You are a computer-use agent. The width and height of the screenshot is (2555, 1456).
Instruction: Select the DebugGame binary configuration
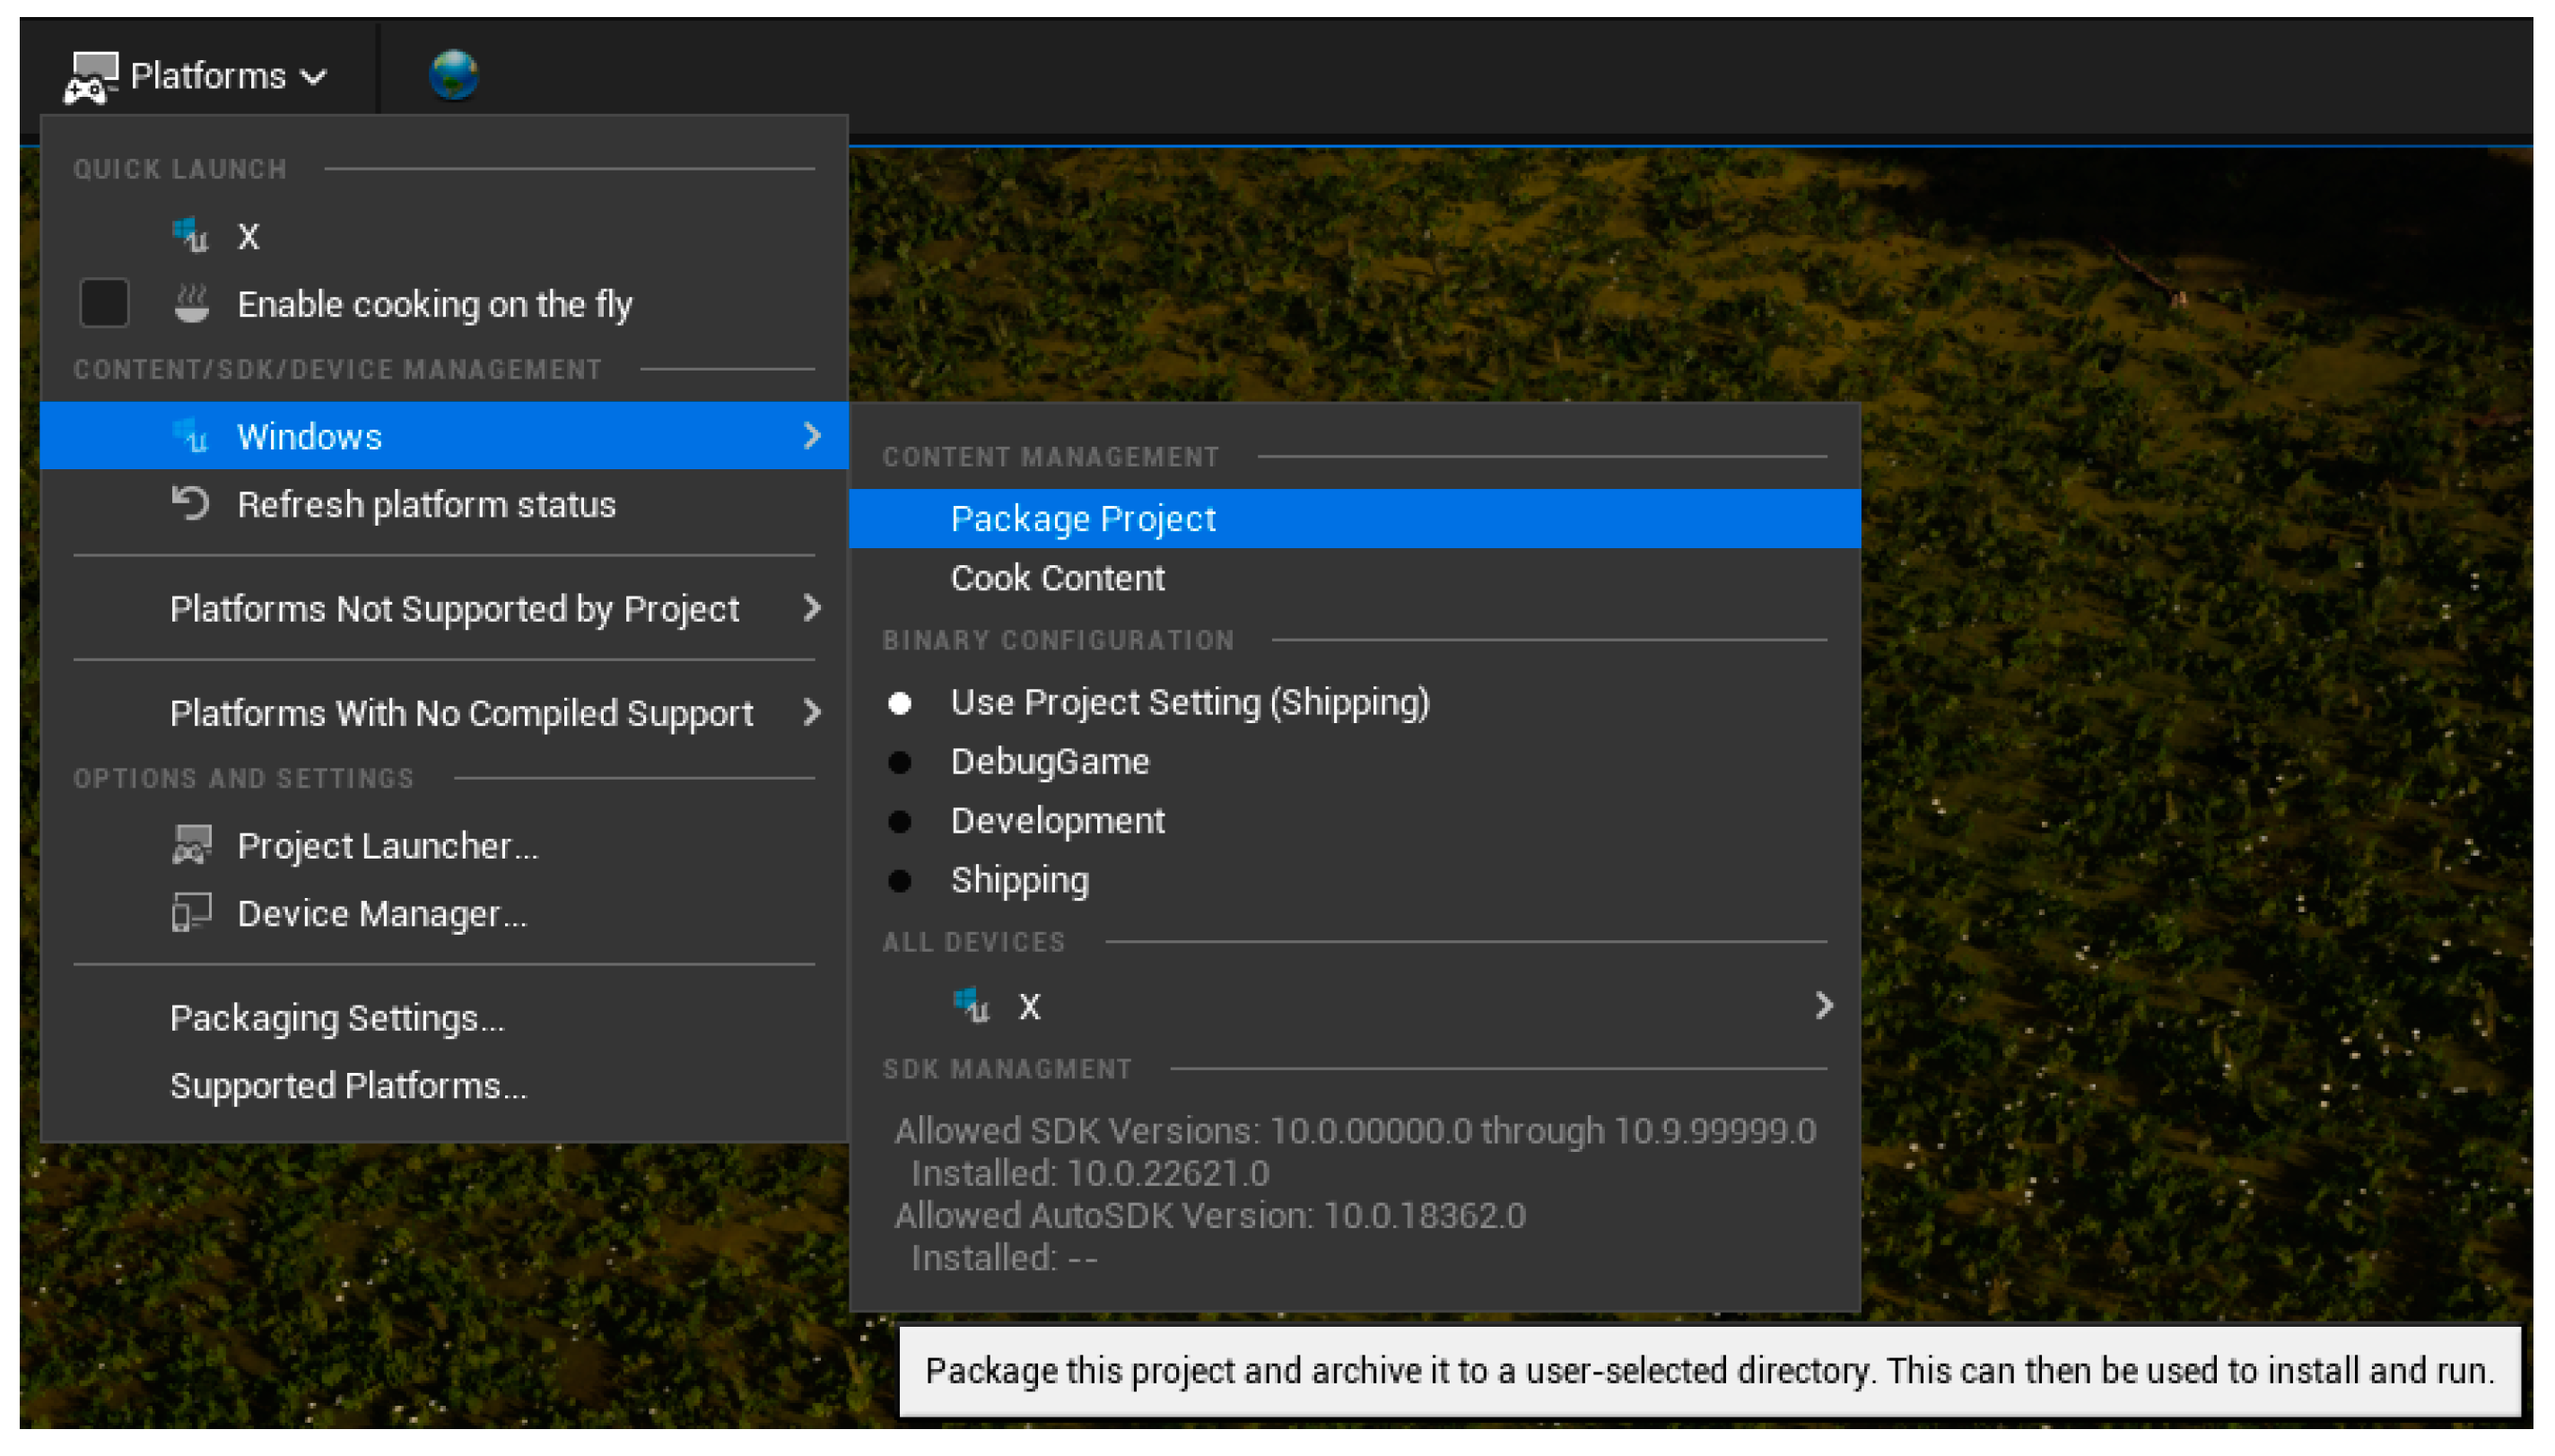click(1049, 762)
